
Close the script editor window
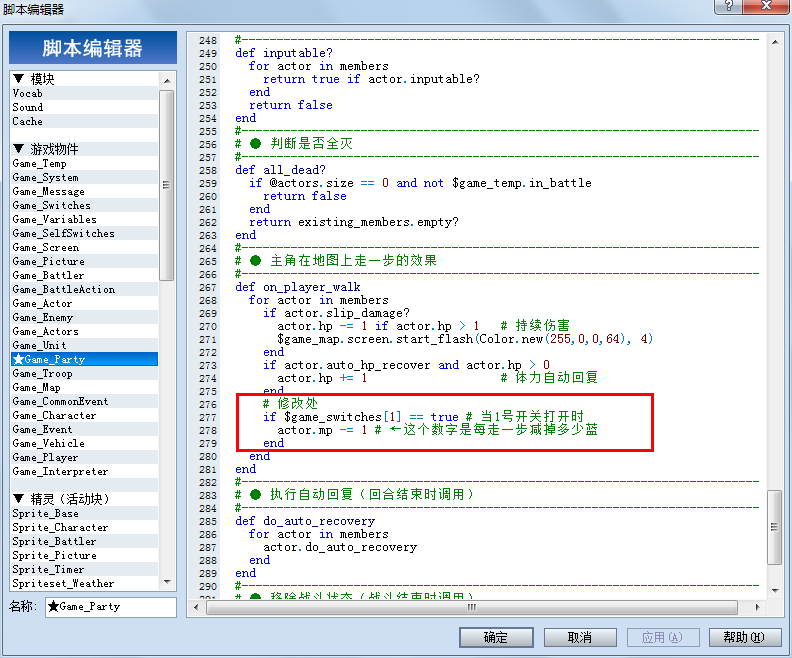tap(766, 6)
